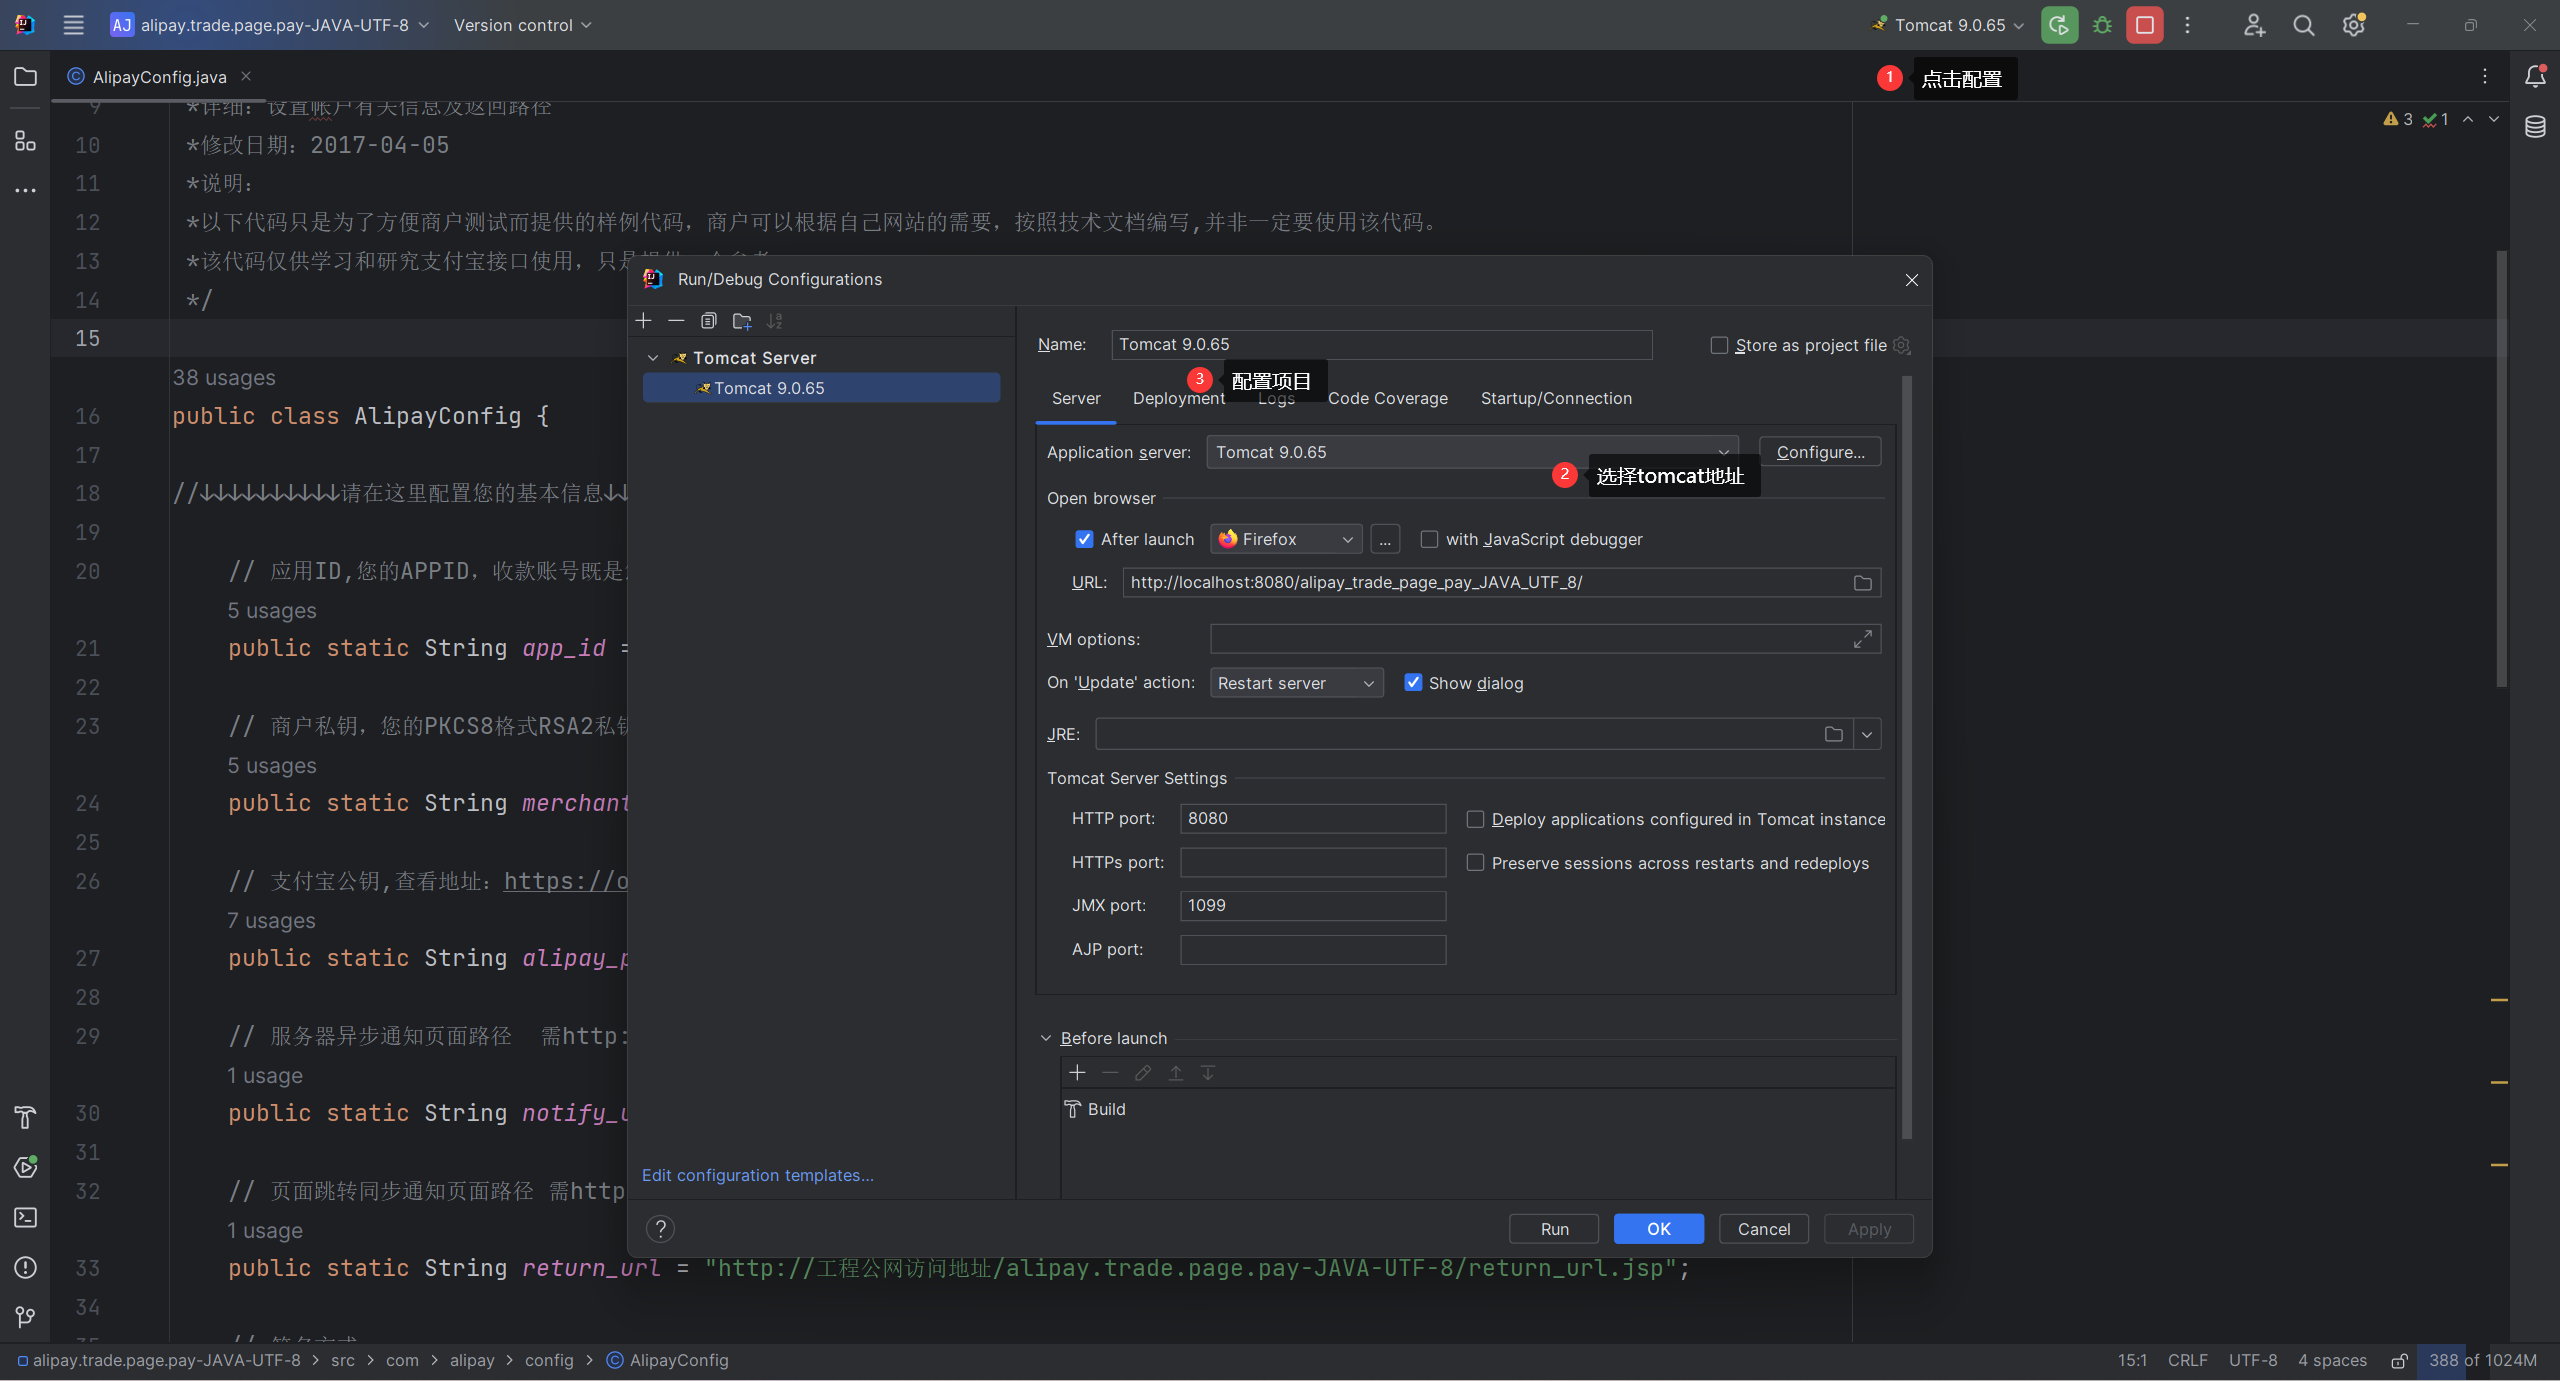Open the Notifications bell
This screenshot has height=1381, width=2560.
(x=2535, y=77)
